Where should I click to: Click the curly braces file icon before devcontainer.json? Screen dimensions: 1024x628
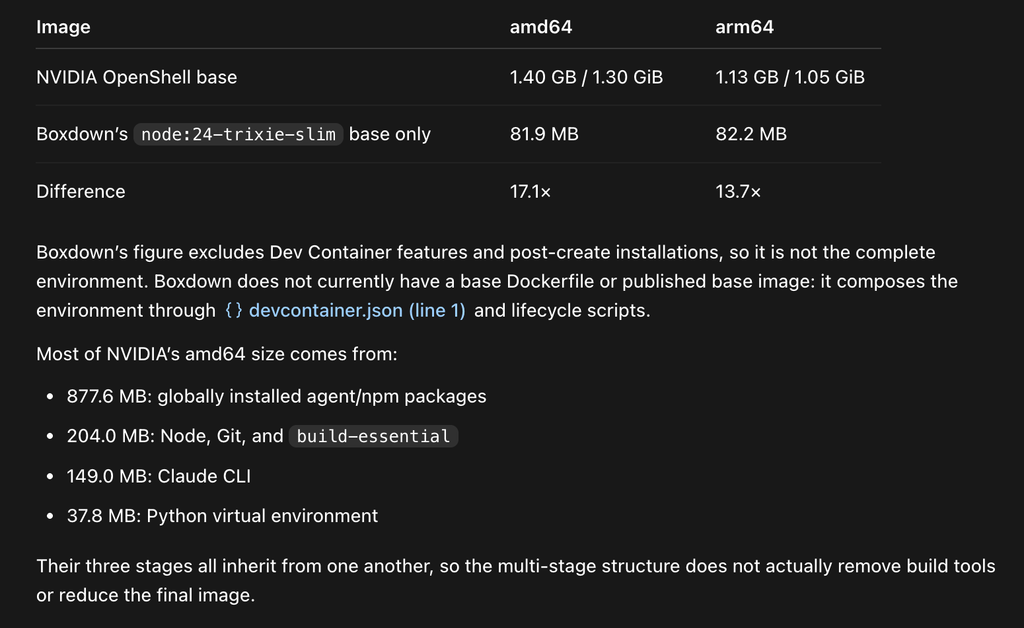234,310
